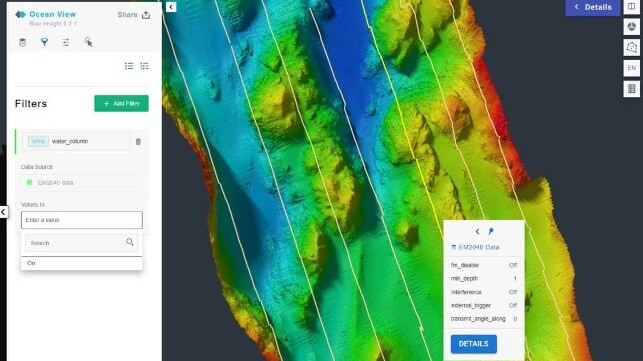
Task: Expand the Details panel at the top right
Action: point(593,7)
